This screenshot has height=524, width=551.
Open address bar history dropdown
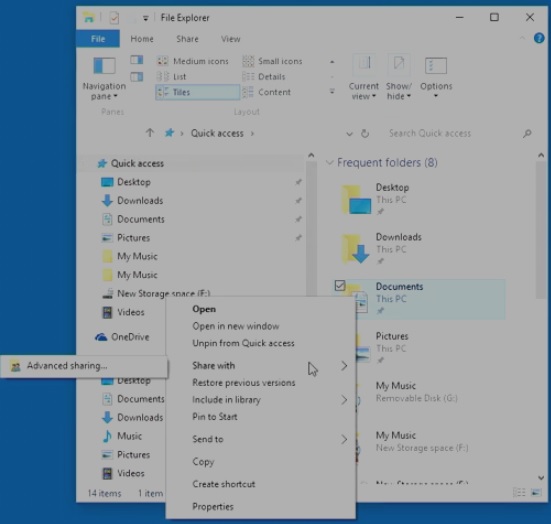[349, 134]
